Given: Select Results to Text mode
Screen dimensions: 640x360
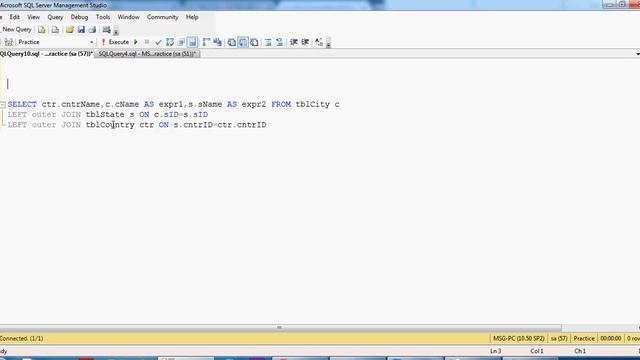Looking at the screenshot, I should coord(231,42).
